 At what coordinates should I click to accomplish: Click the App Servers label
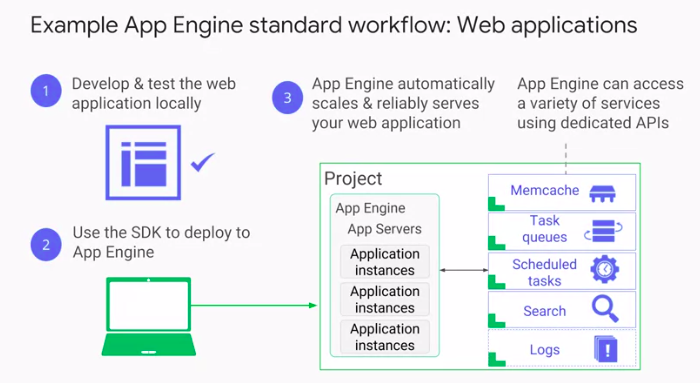[x=384, y=229]
